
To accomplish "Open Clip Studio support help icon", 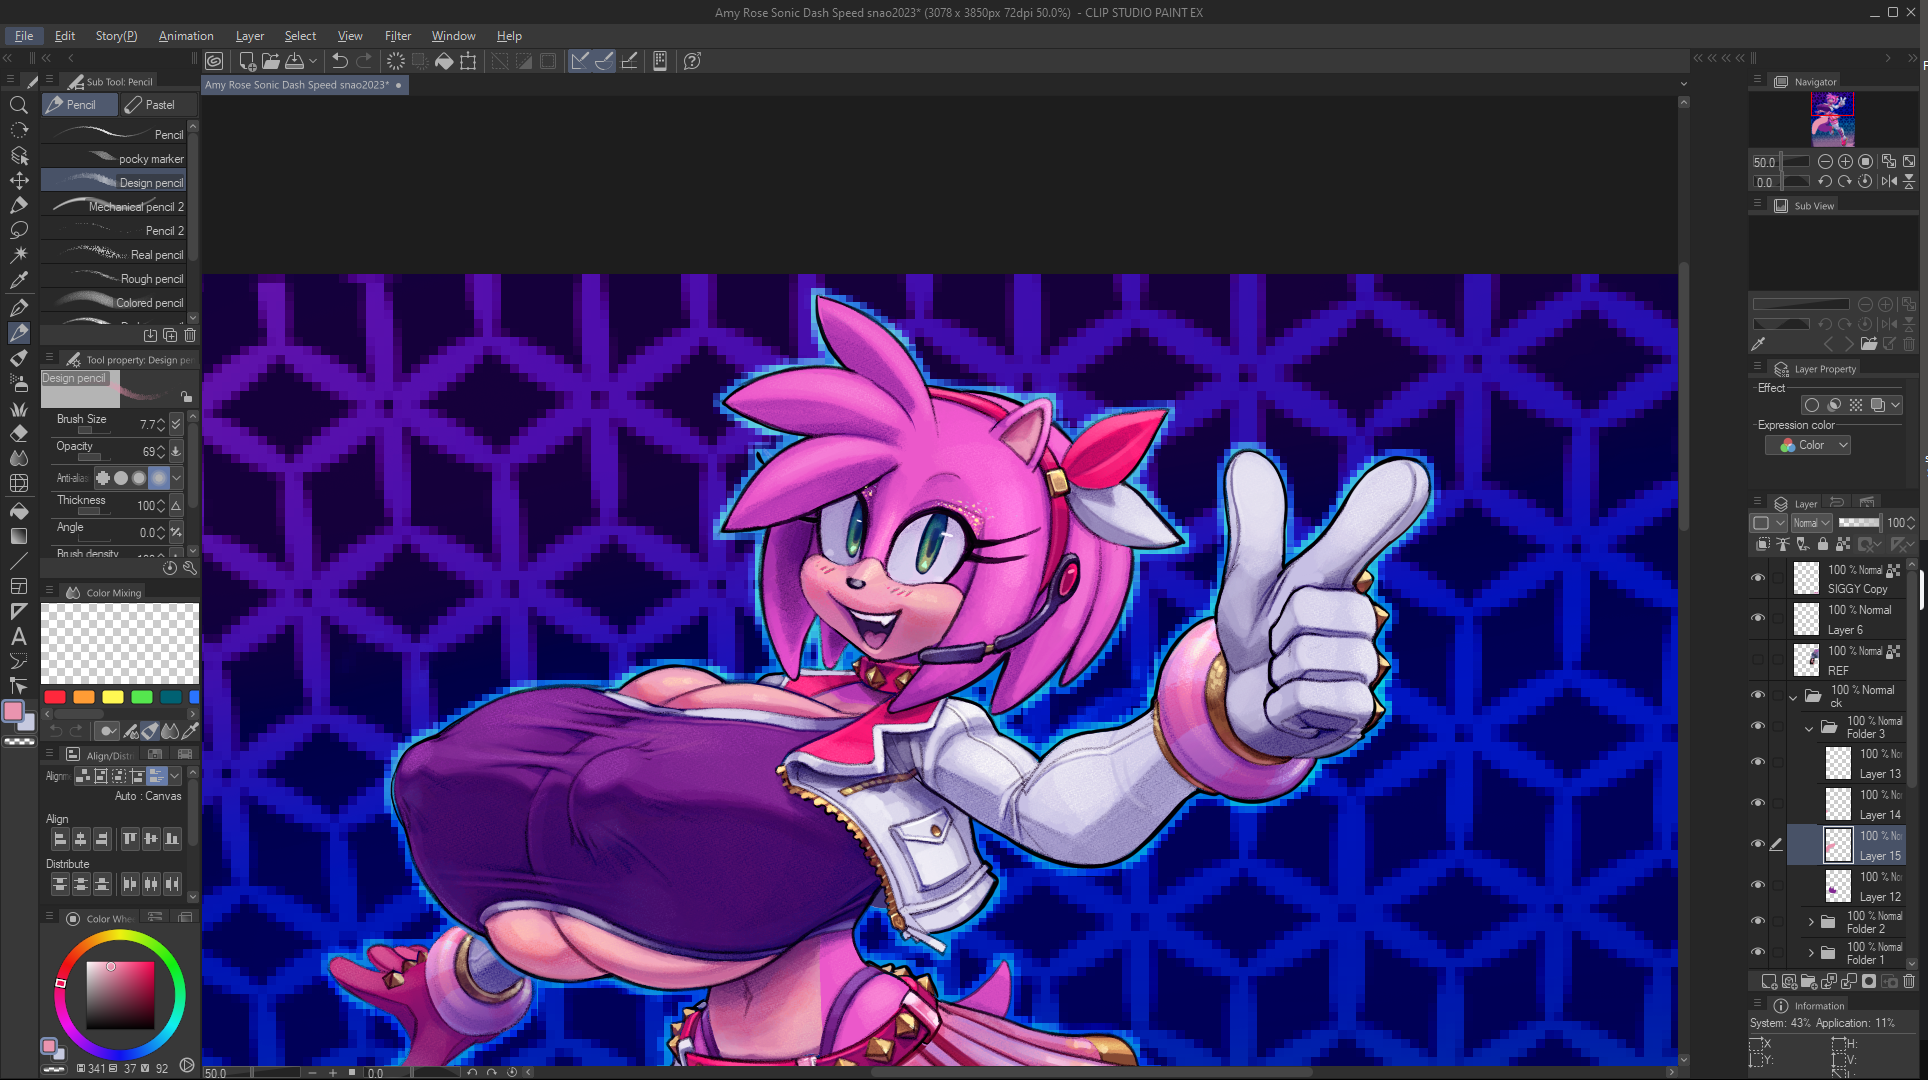I will [x=692, y=61].
